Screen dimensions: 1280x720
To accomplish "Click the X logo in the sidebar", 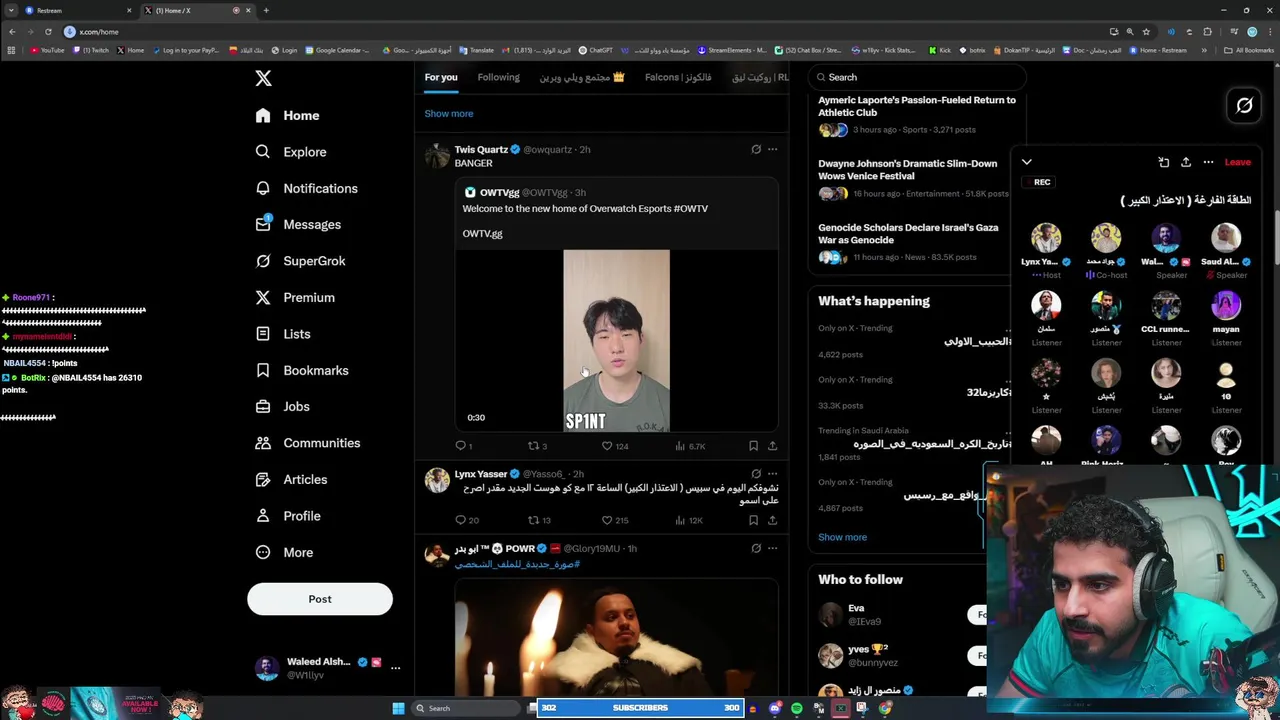I will tap(263, 78).
